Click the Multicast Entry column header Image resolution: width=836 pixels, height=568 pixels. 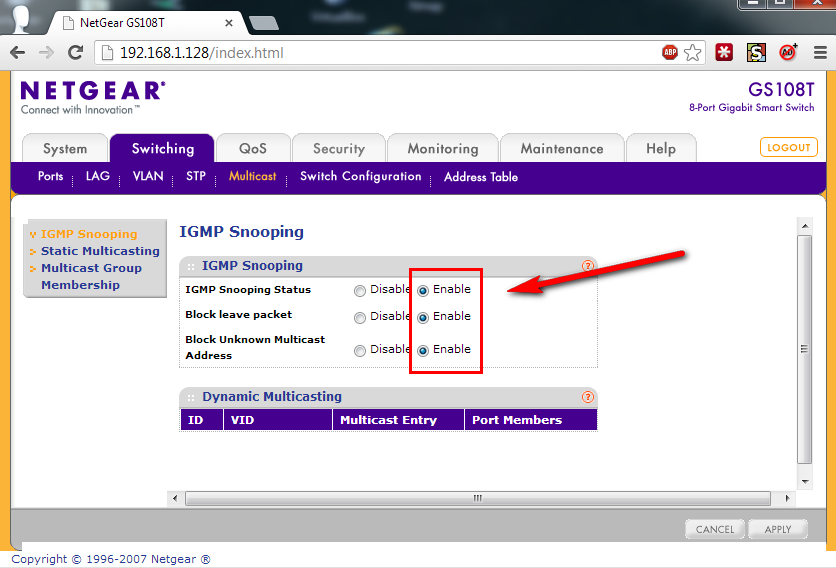tap(398, 420)
